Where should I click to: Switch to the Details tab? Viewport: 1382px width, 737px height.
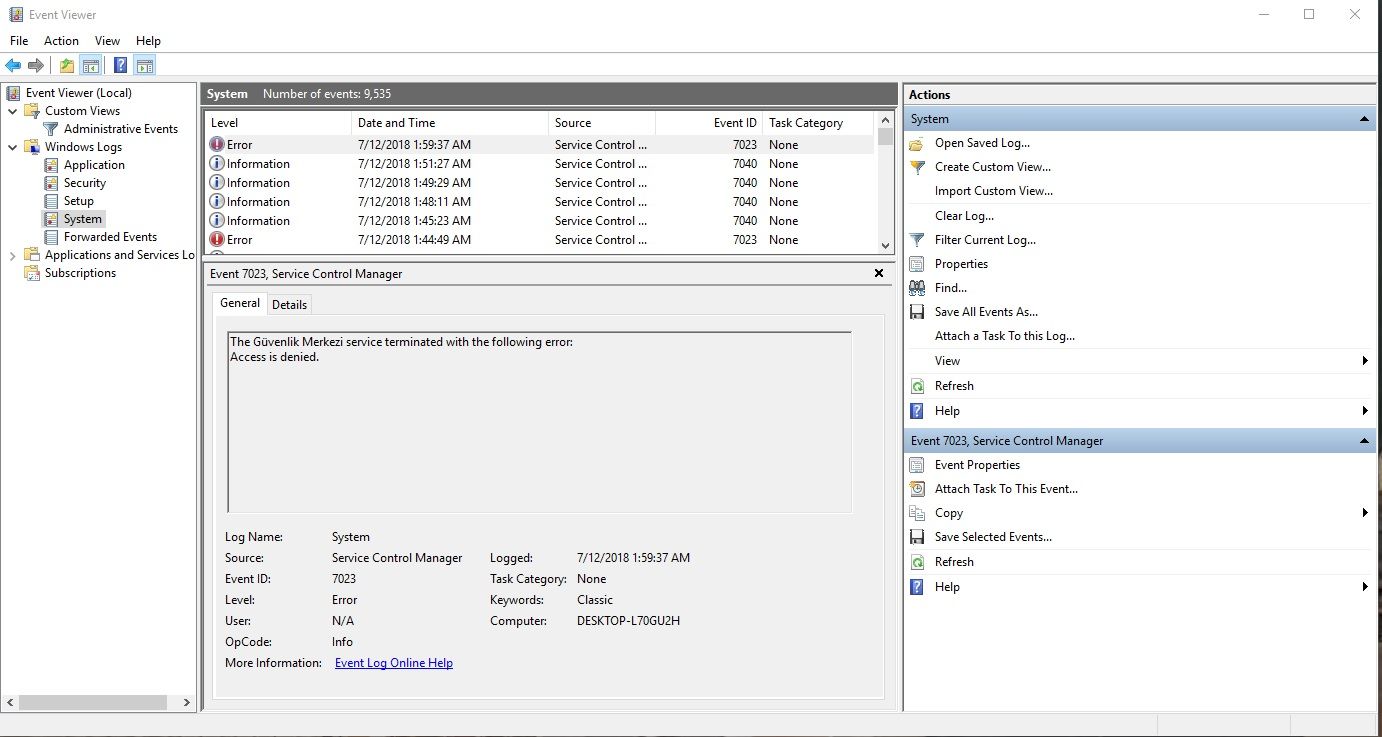pos(289,304)
